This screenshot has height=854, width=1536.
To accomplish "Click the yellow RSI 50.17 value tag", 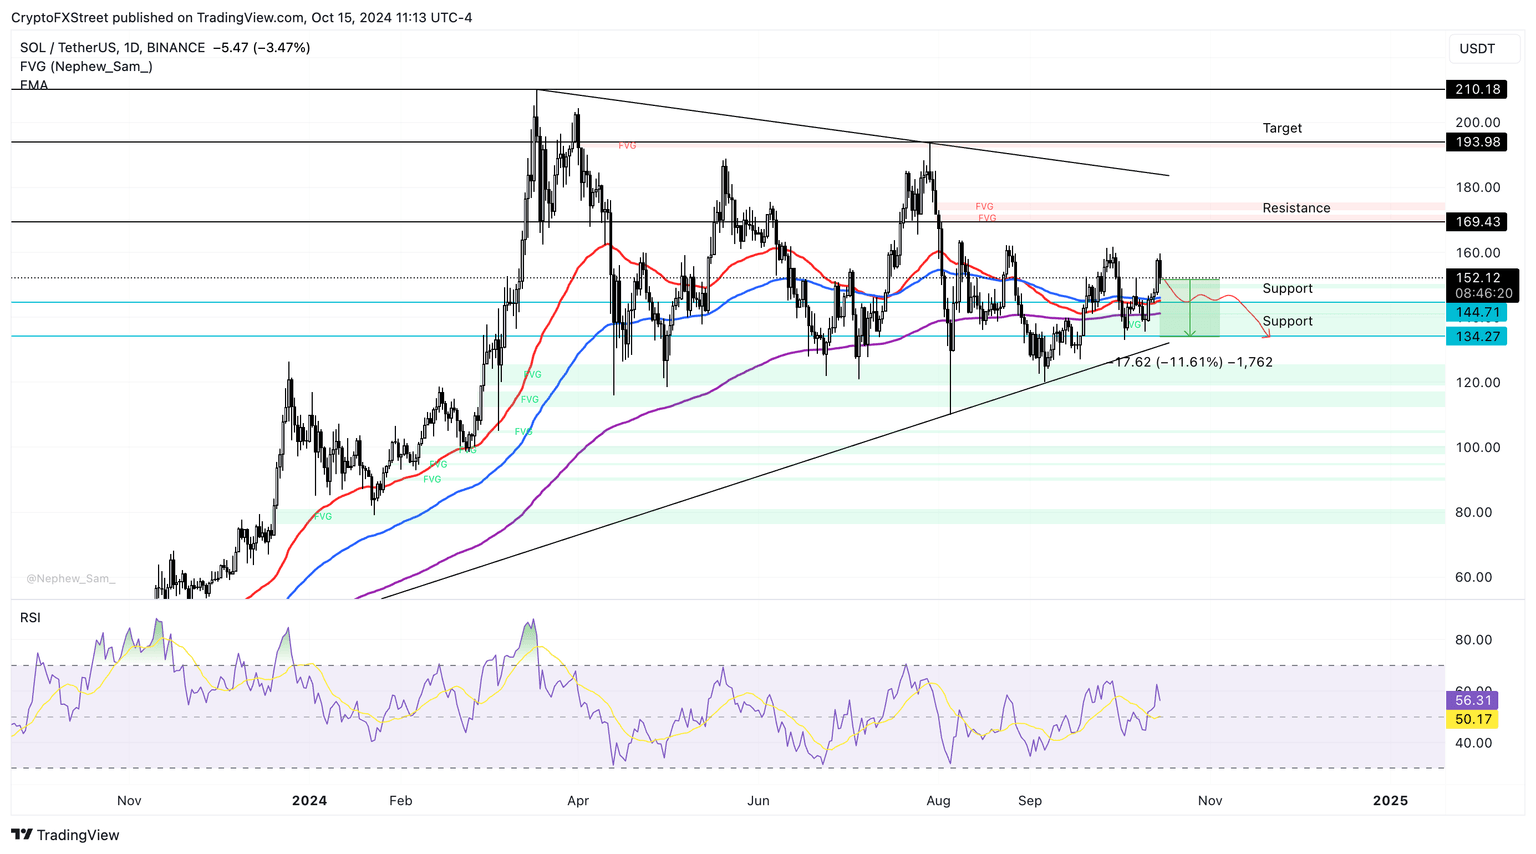I will [x=1473, y=720].
